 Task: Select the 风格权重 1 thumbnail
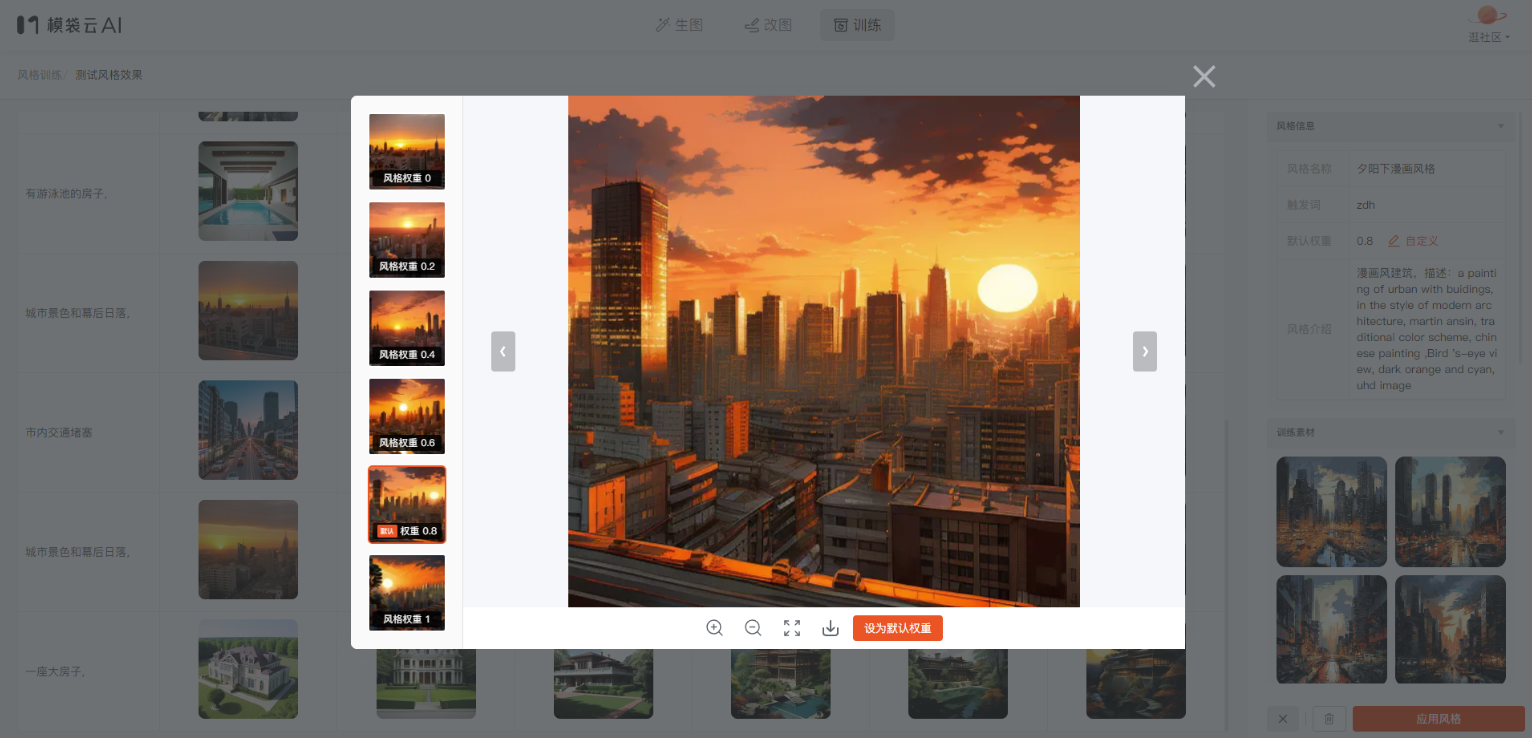click(x=407, y=592)
